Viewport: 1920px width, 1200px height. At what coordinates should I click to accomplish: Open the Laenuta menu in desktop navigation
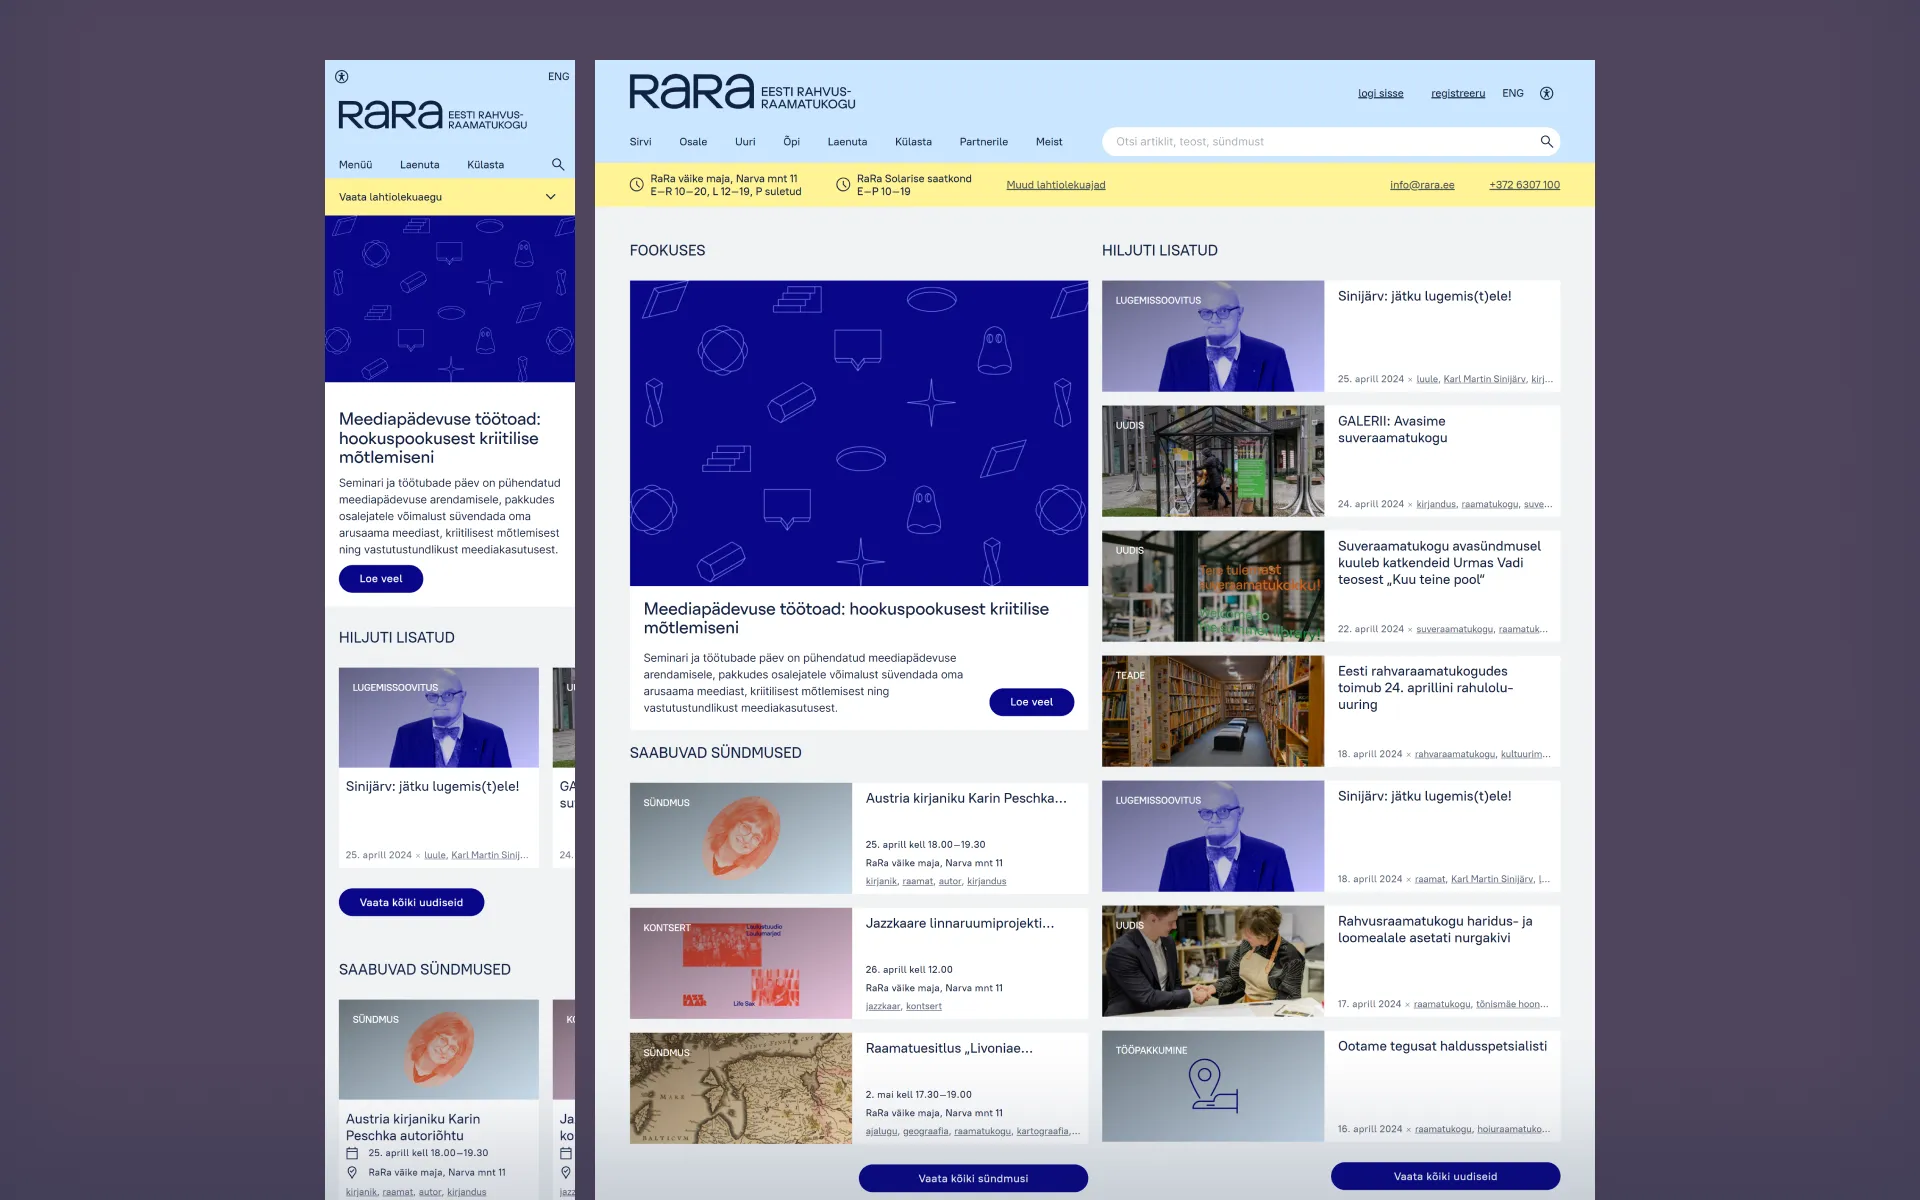point(847,142)
